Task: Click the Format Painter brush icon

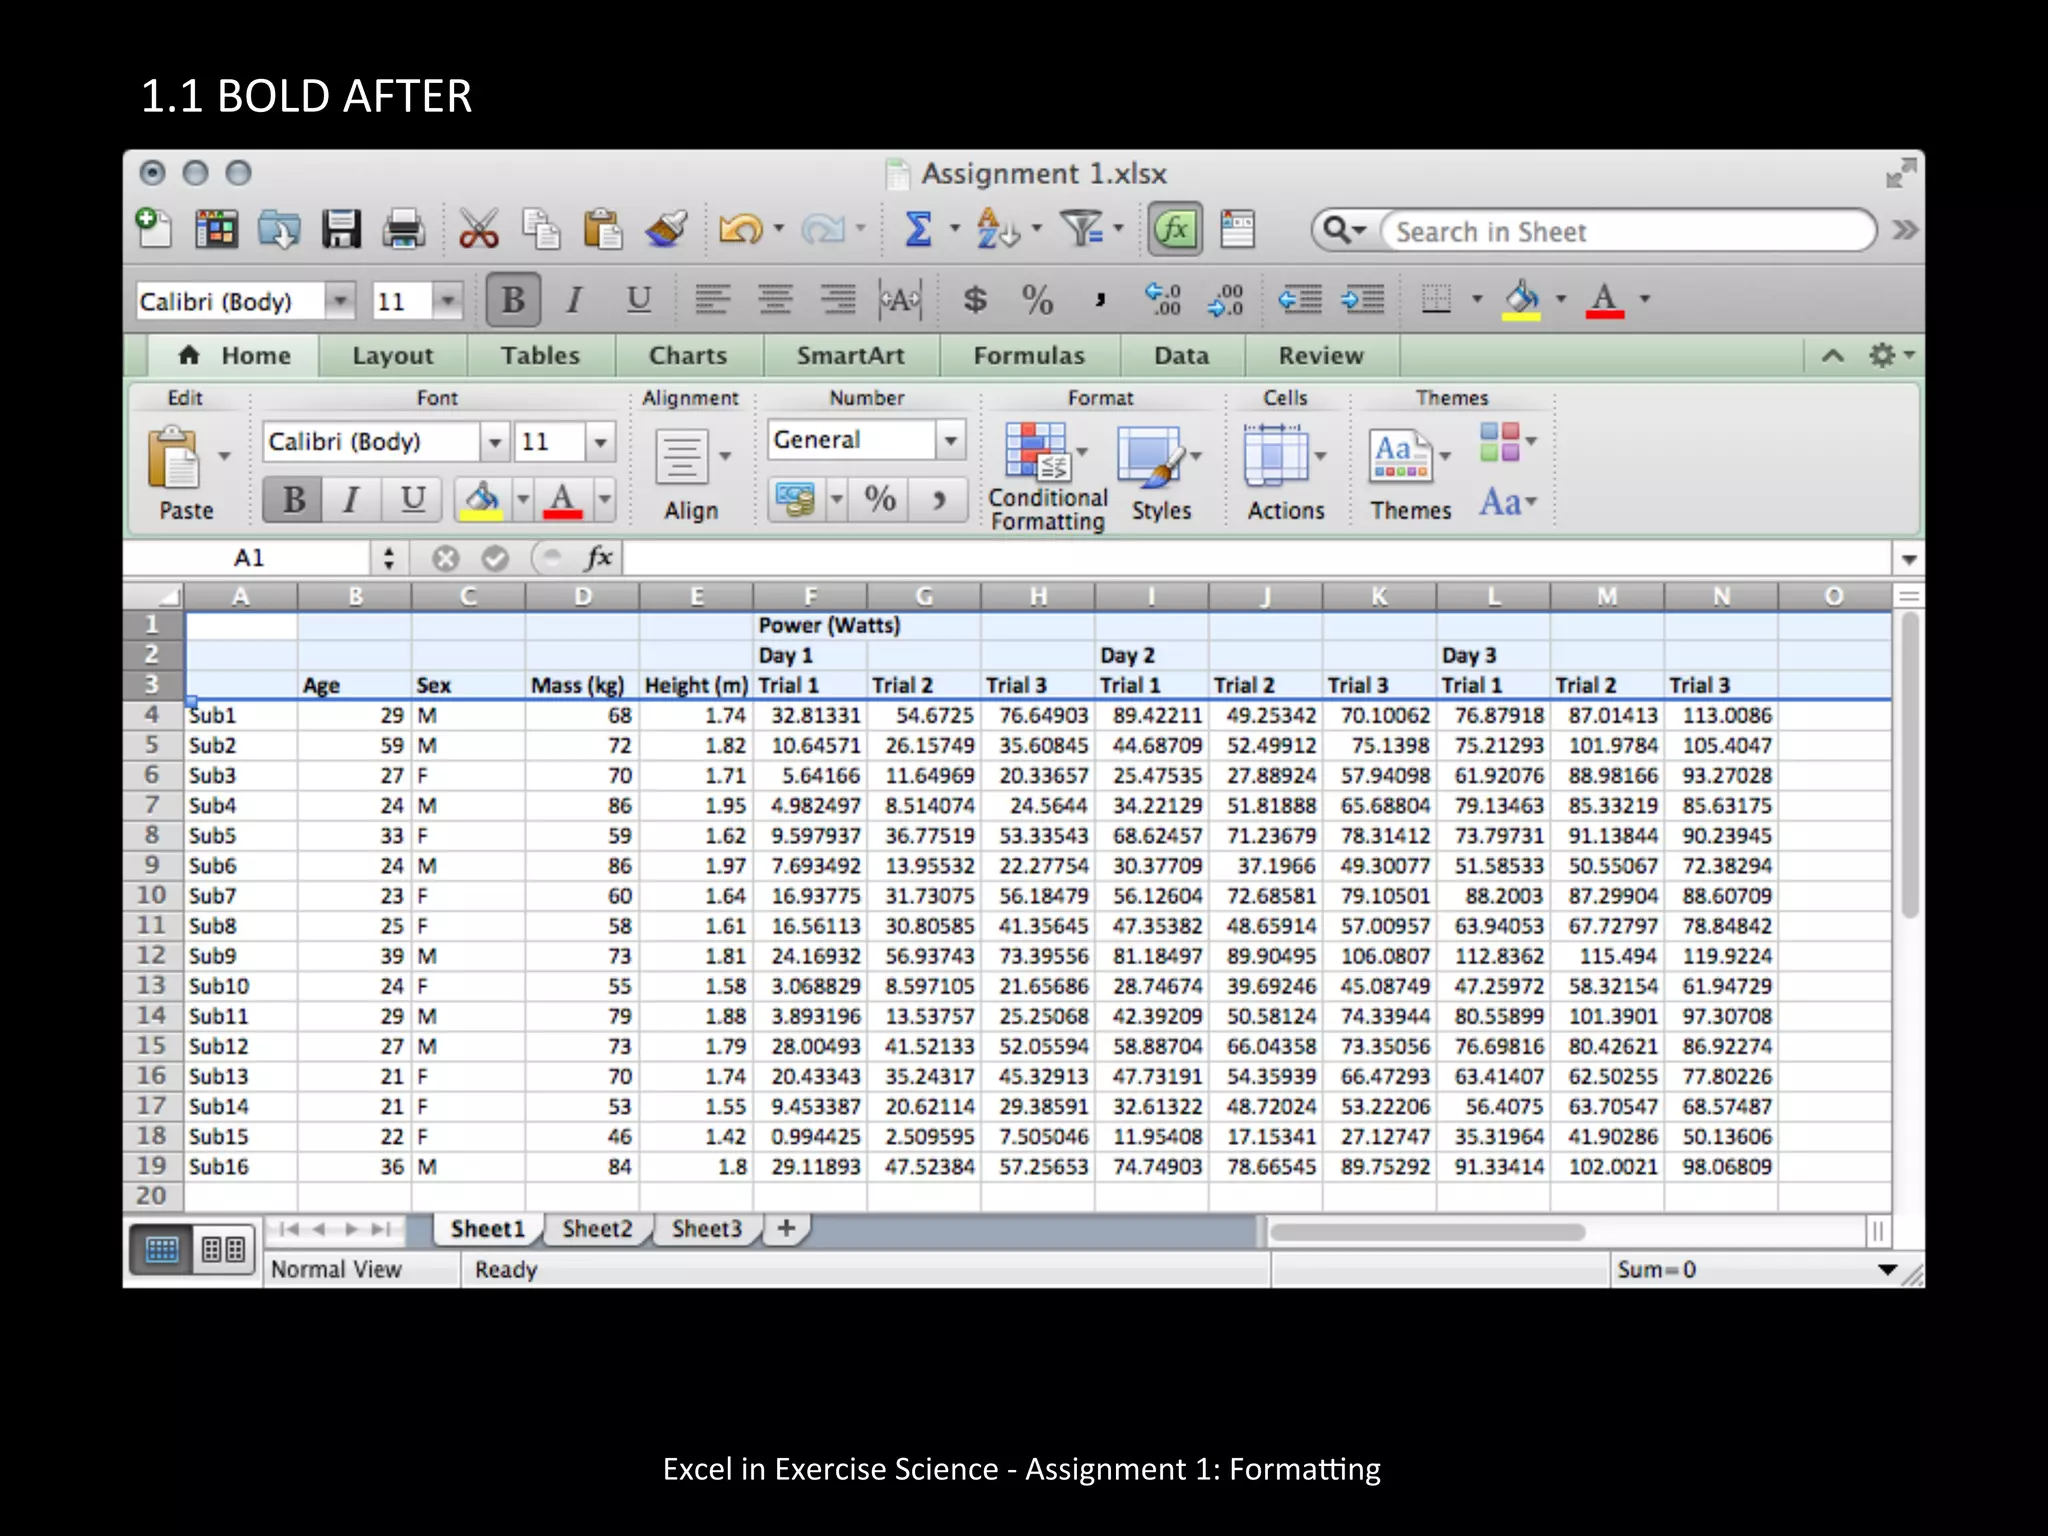Action: coord(666,230)
